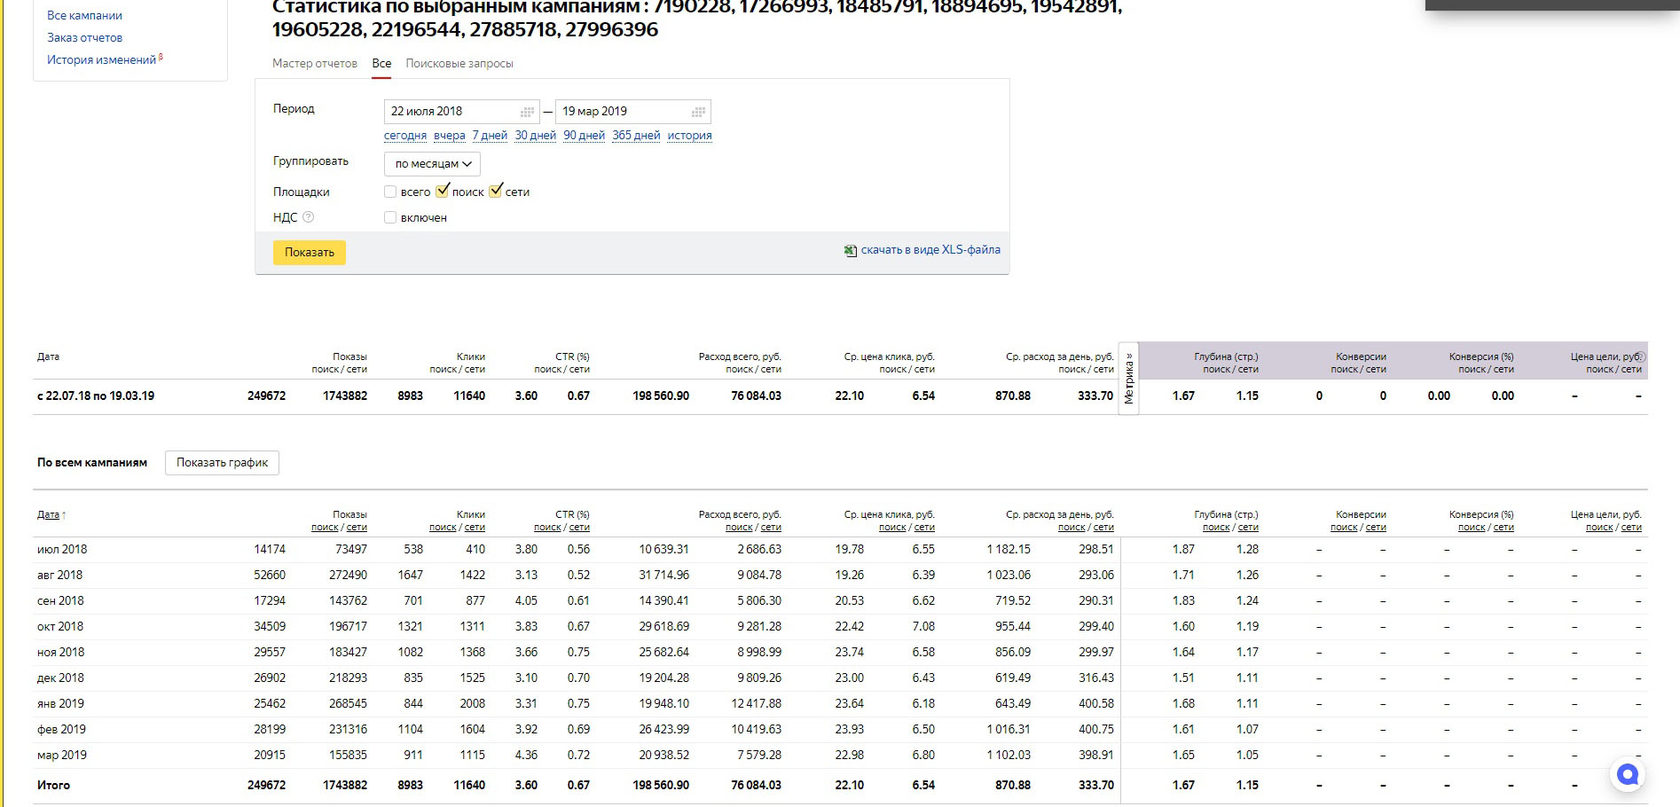Open the НДС help question mark icon

(308, 217)
